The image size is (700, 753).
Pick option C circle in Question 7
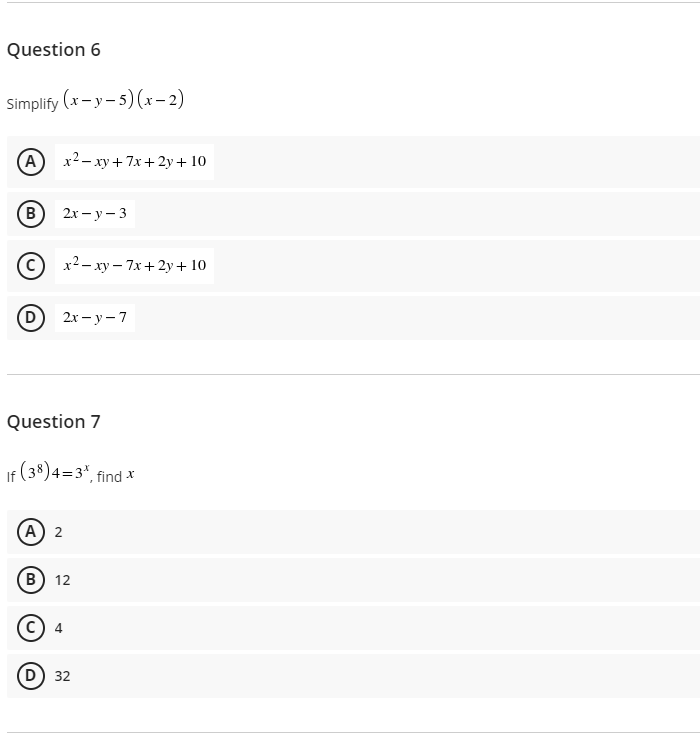pyautogui.click(x=31, y=627)
